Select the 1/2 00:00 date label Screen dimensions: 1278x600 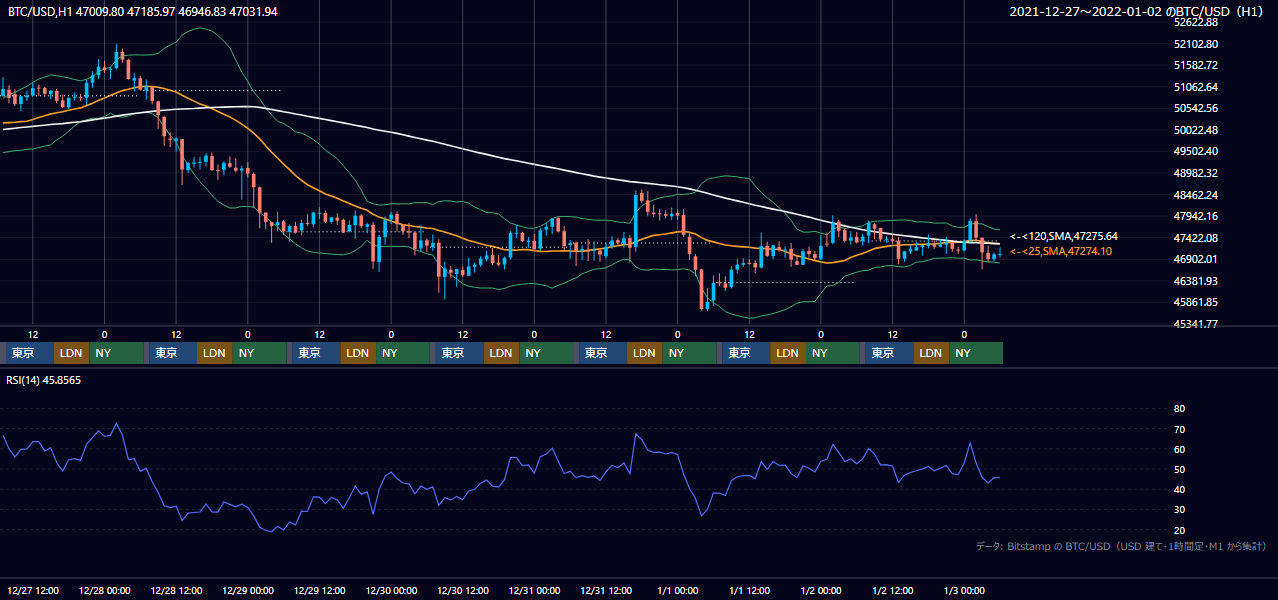(822, 590)
